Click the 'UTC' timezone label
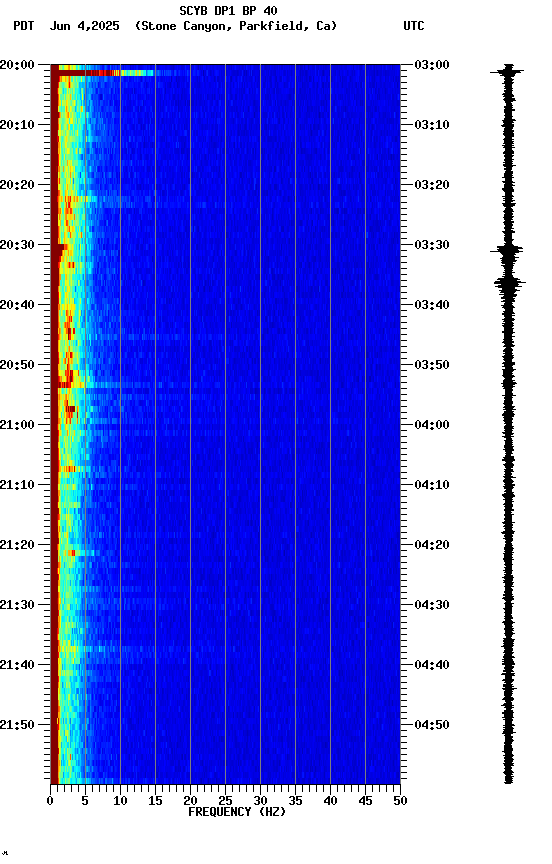The width and height of the screenshot is (552, 864). pos(414,26)
